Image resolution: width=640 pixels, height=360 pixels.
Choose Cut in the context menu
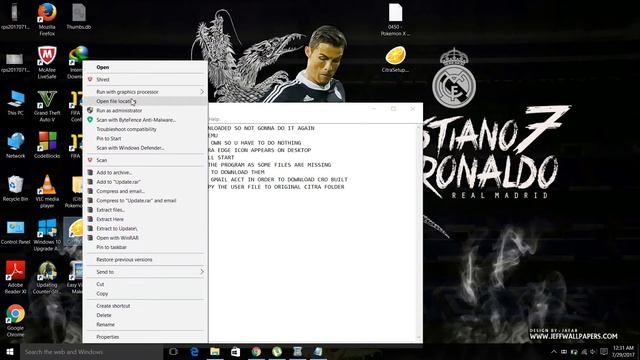point(145,284)
